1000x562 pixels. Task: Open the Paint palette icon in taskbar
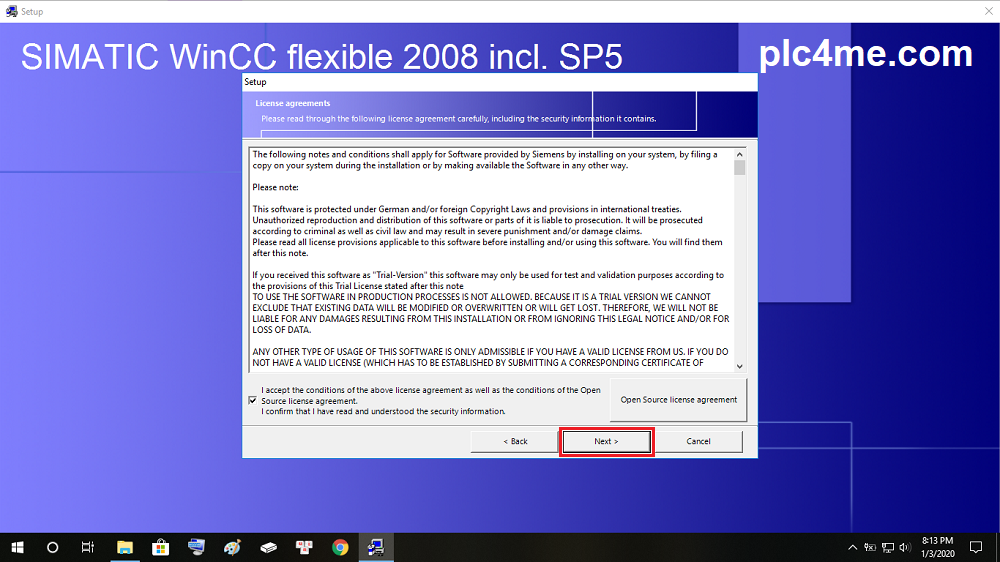click(232, 547)
